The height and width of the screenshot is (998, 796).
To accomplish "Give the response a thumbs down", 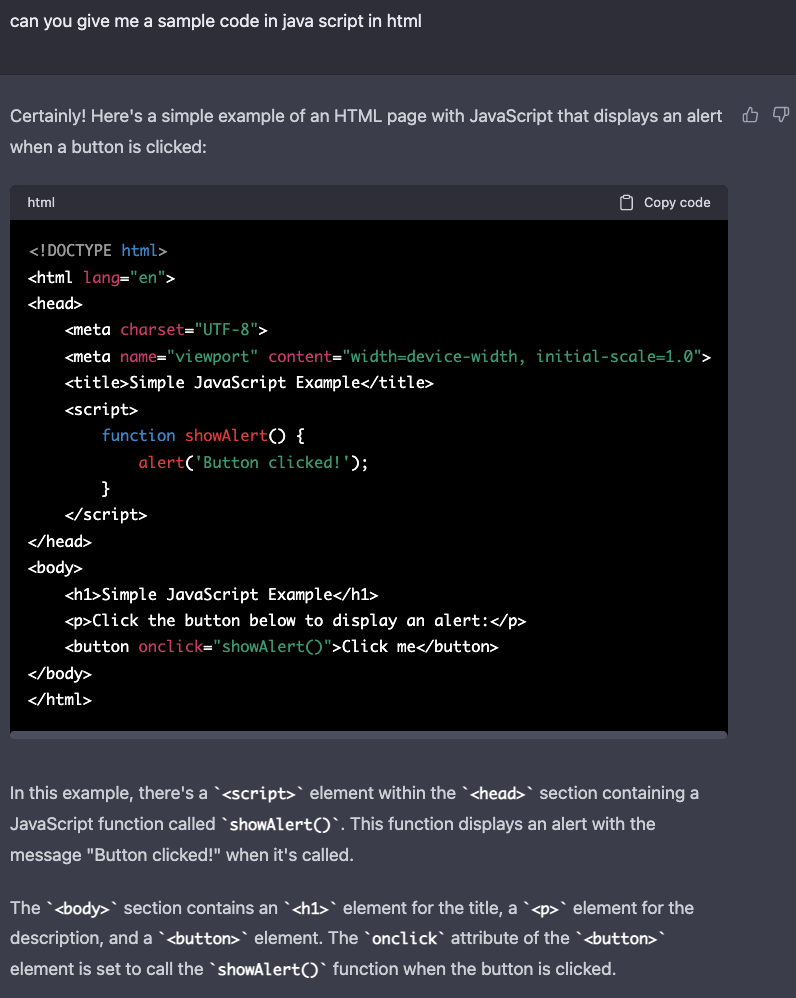I will tap(781, 115).
